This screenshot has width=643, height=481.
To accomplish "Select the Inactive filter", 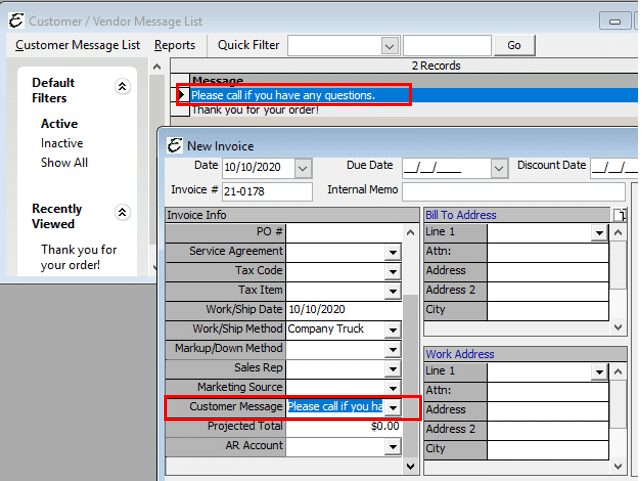I will point(62,143).
